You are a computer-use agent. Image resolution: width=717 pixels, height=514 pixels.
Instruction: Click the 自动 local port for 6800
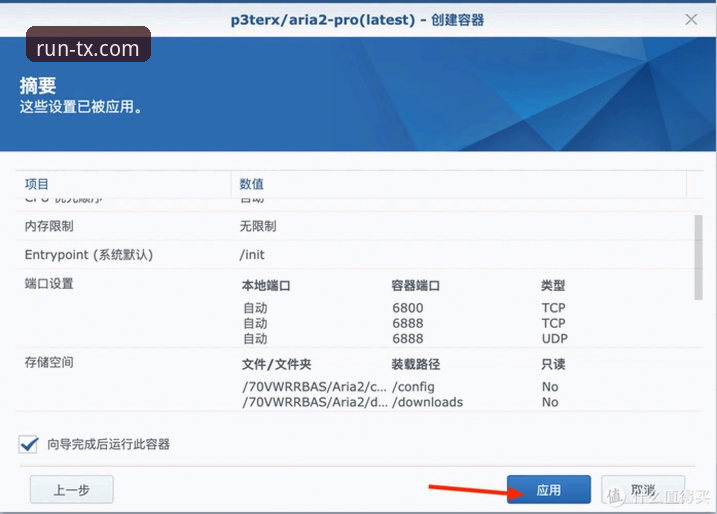(x=255, y=308)
